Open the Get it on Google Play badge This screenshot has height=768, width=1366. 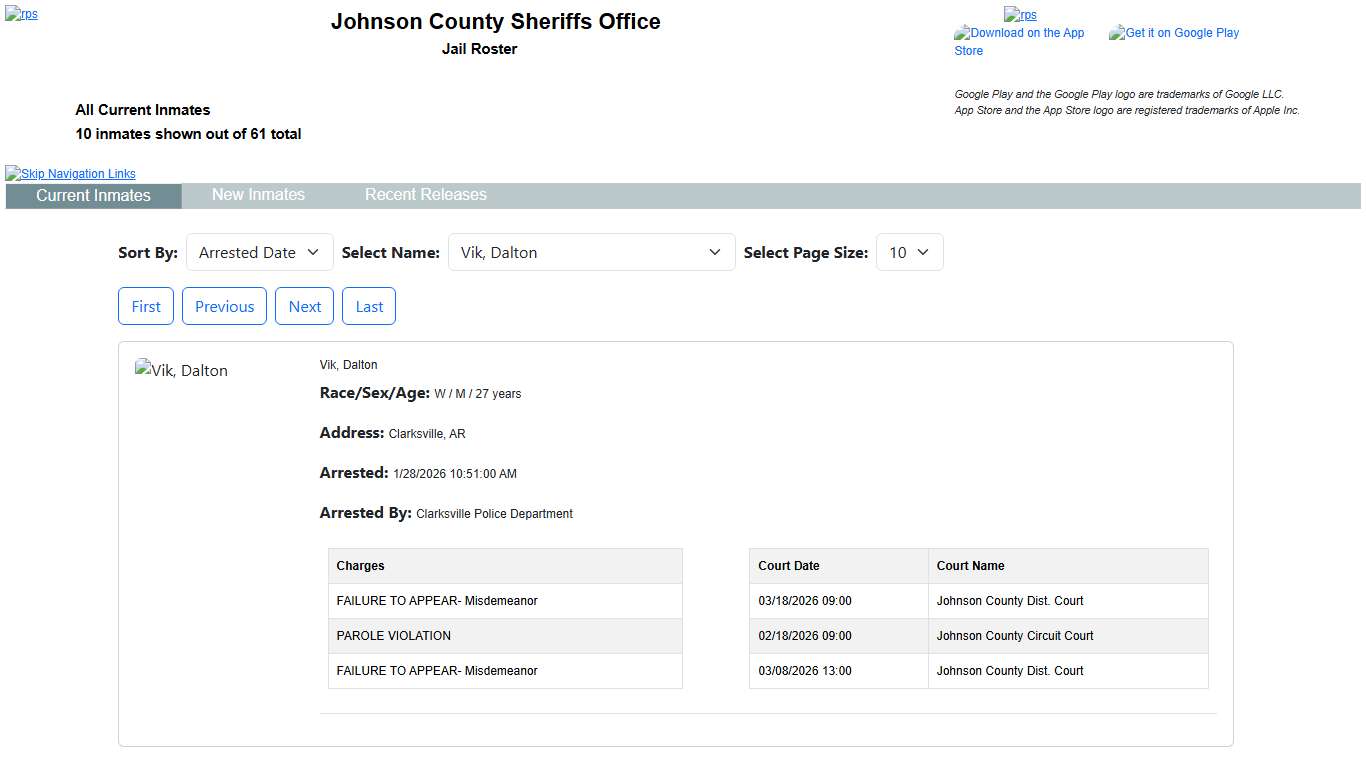pyautogui.click(x=1174, y=33)
